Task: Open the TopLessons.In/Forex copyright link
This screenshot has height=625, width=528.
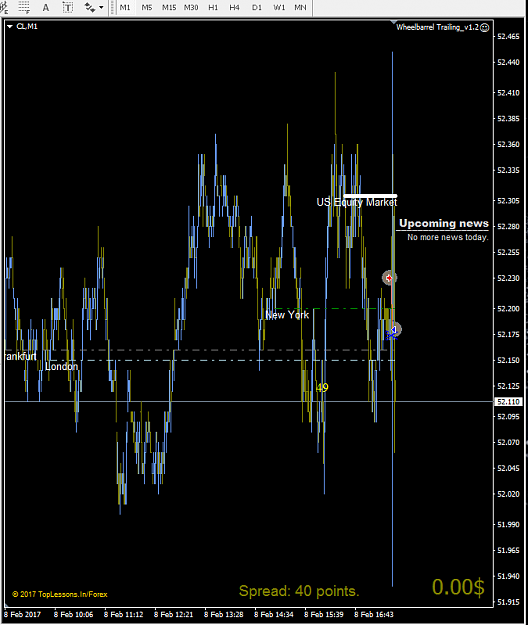Action: tap(60, 594)
